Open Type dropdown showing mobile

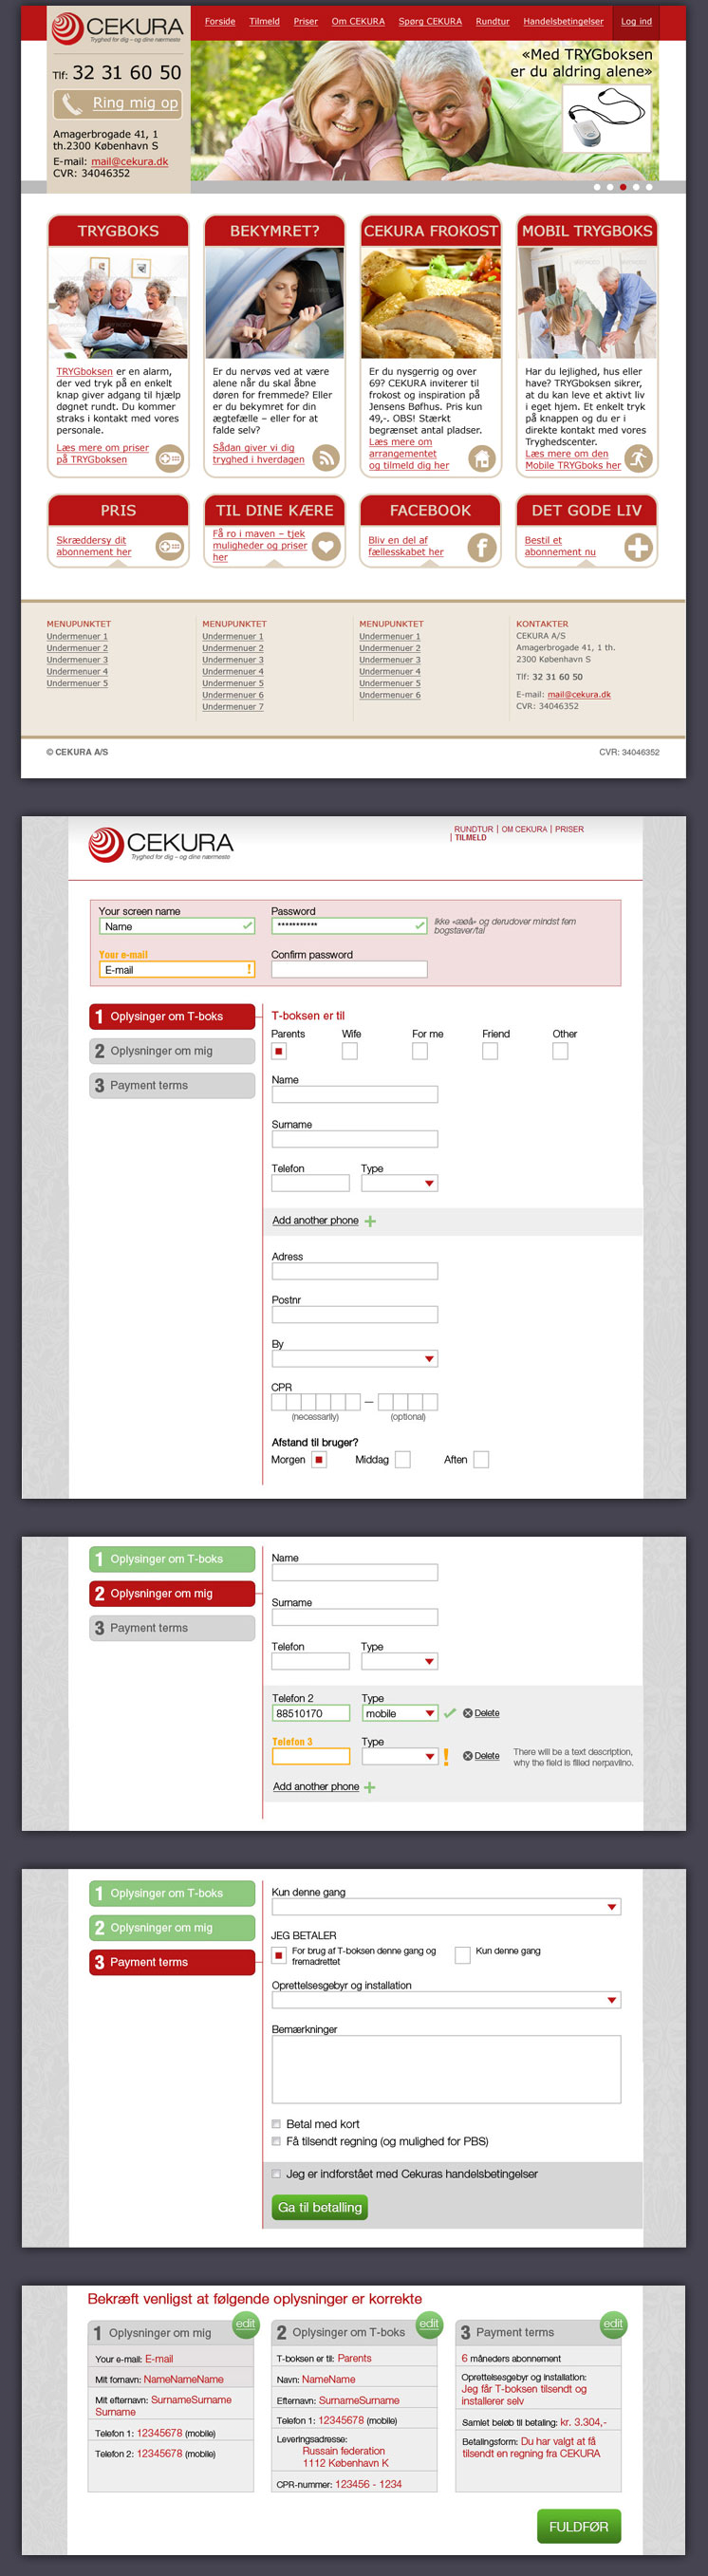click(x=400, y=1713)
